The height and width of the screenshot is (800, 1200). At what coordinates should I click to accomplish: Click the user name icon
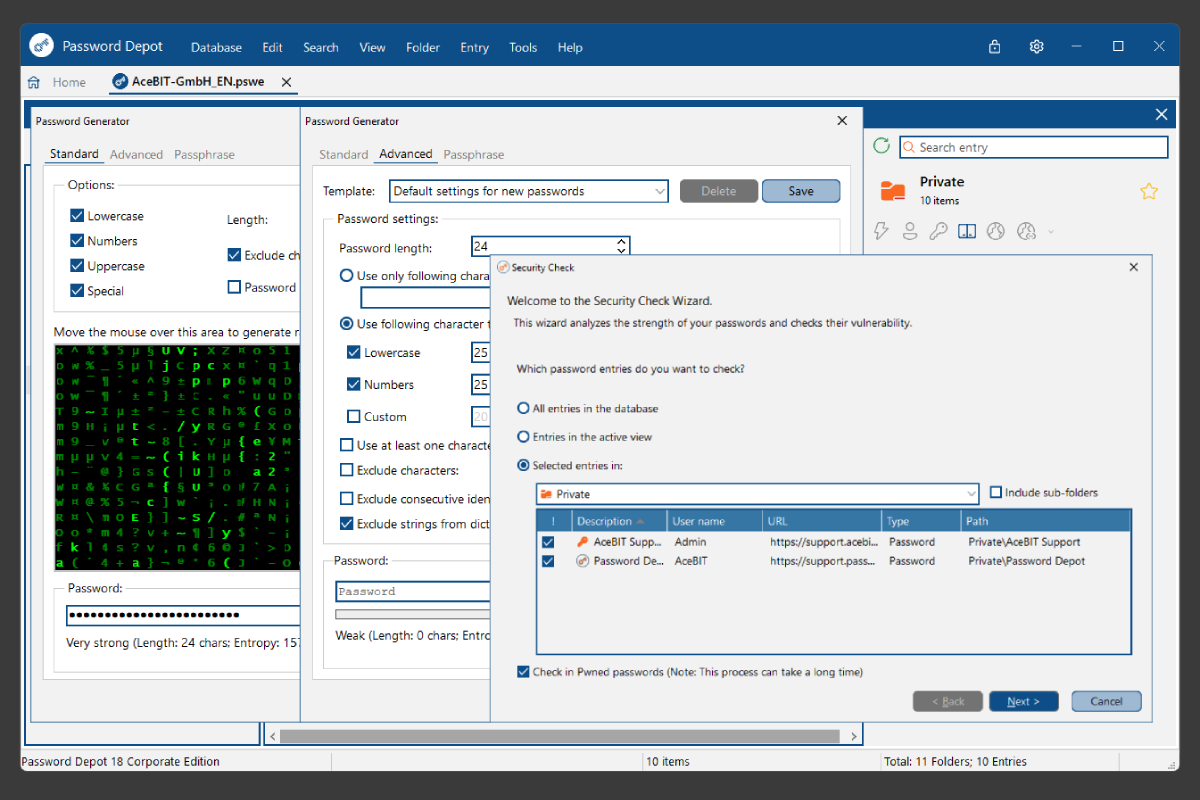pos(909,231)
